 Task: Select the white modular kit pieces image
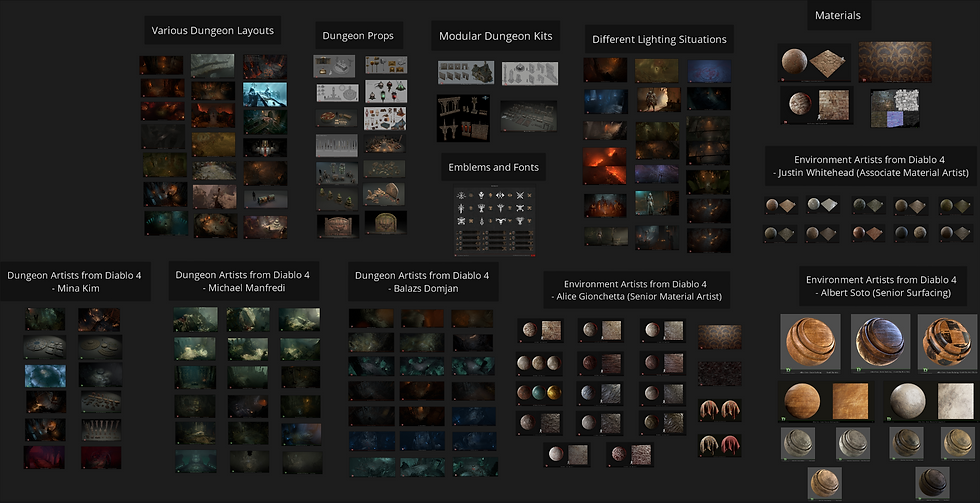[x=530, y=74]
